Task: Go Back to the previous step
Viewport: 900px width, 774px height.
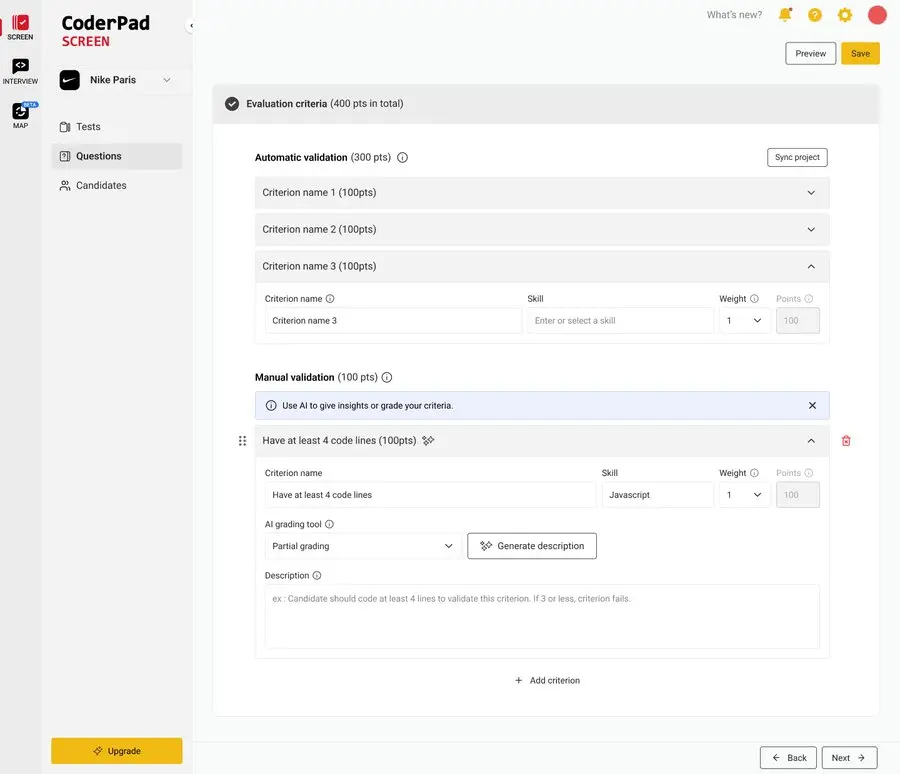Action: 788,758
